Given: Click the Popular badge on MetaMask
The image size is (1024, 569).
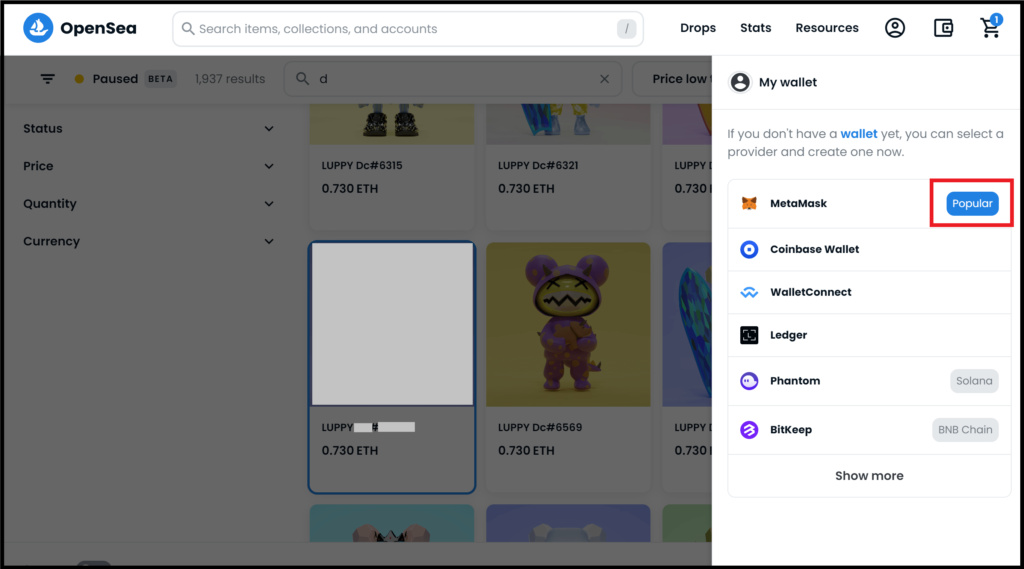Looking at the screenshot, I should coord(972,203).
